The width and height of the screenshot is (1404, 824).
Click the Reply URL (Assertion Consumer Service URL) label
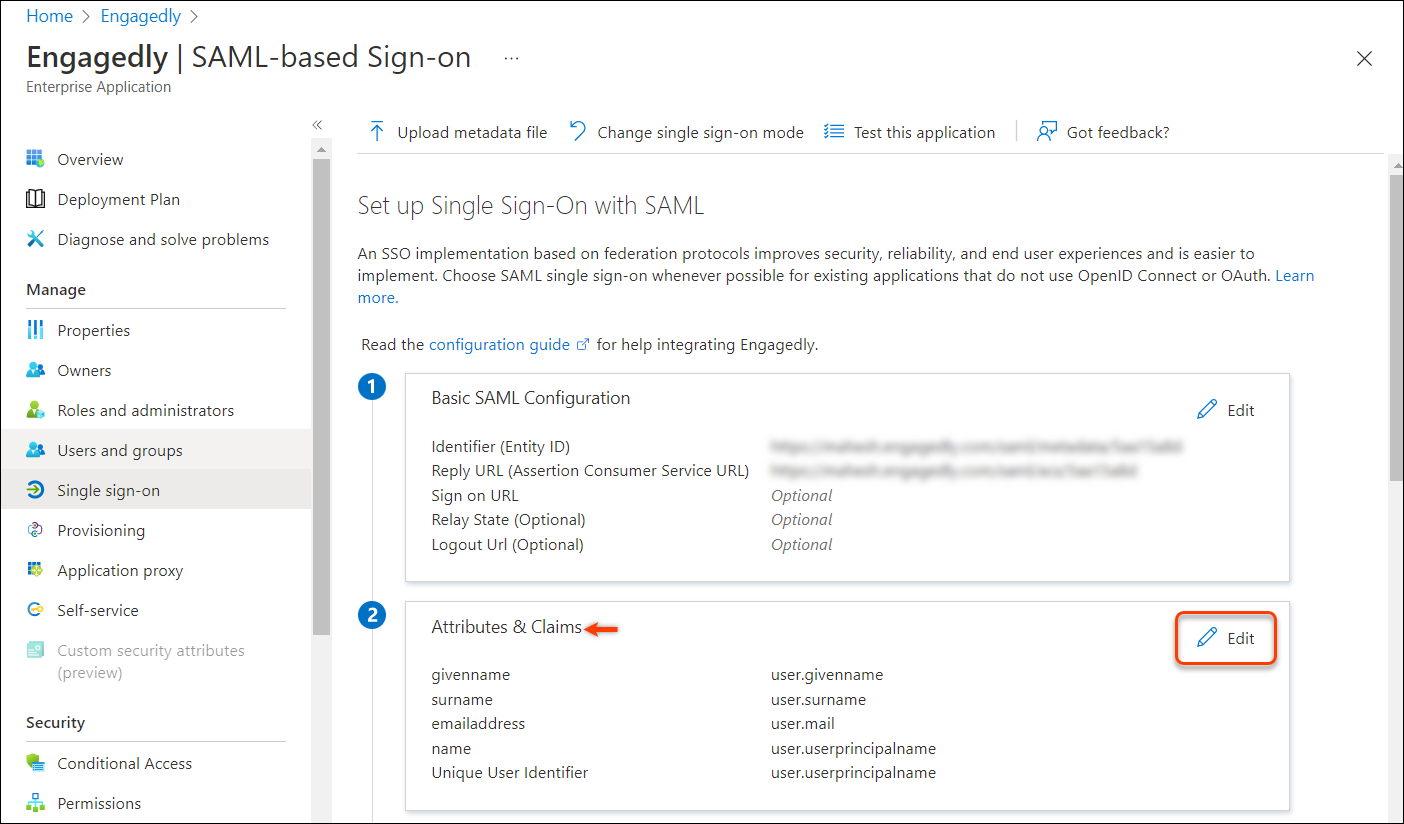(x=590, y=471)
